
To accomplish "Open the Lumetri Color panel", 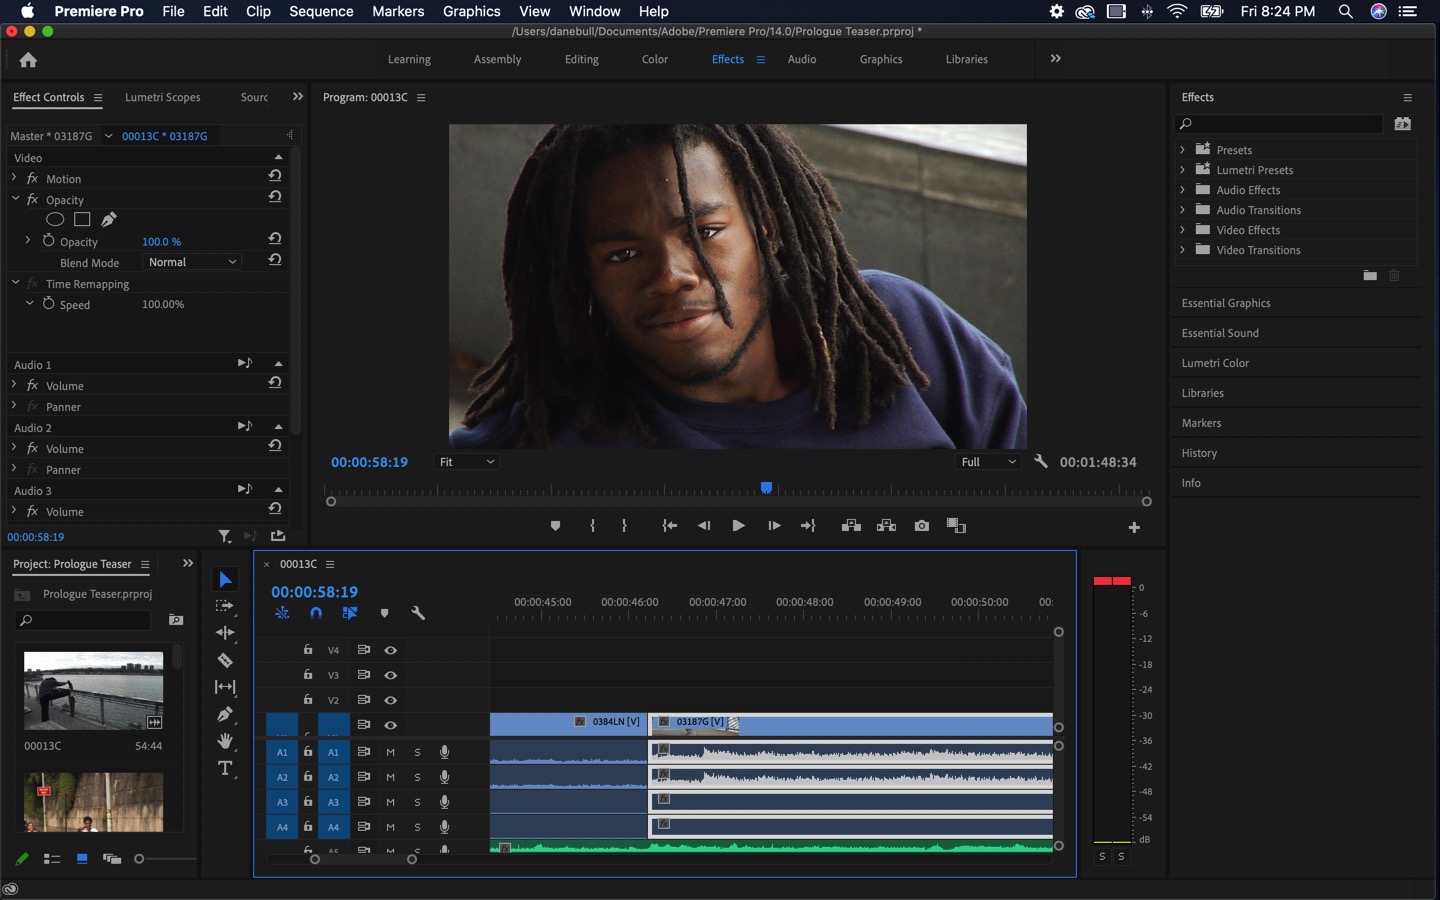I will point(1215,363).
